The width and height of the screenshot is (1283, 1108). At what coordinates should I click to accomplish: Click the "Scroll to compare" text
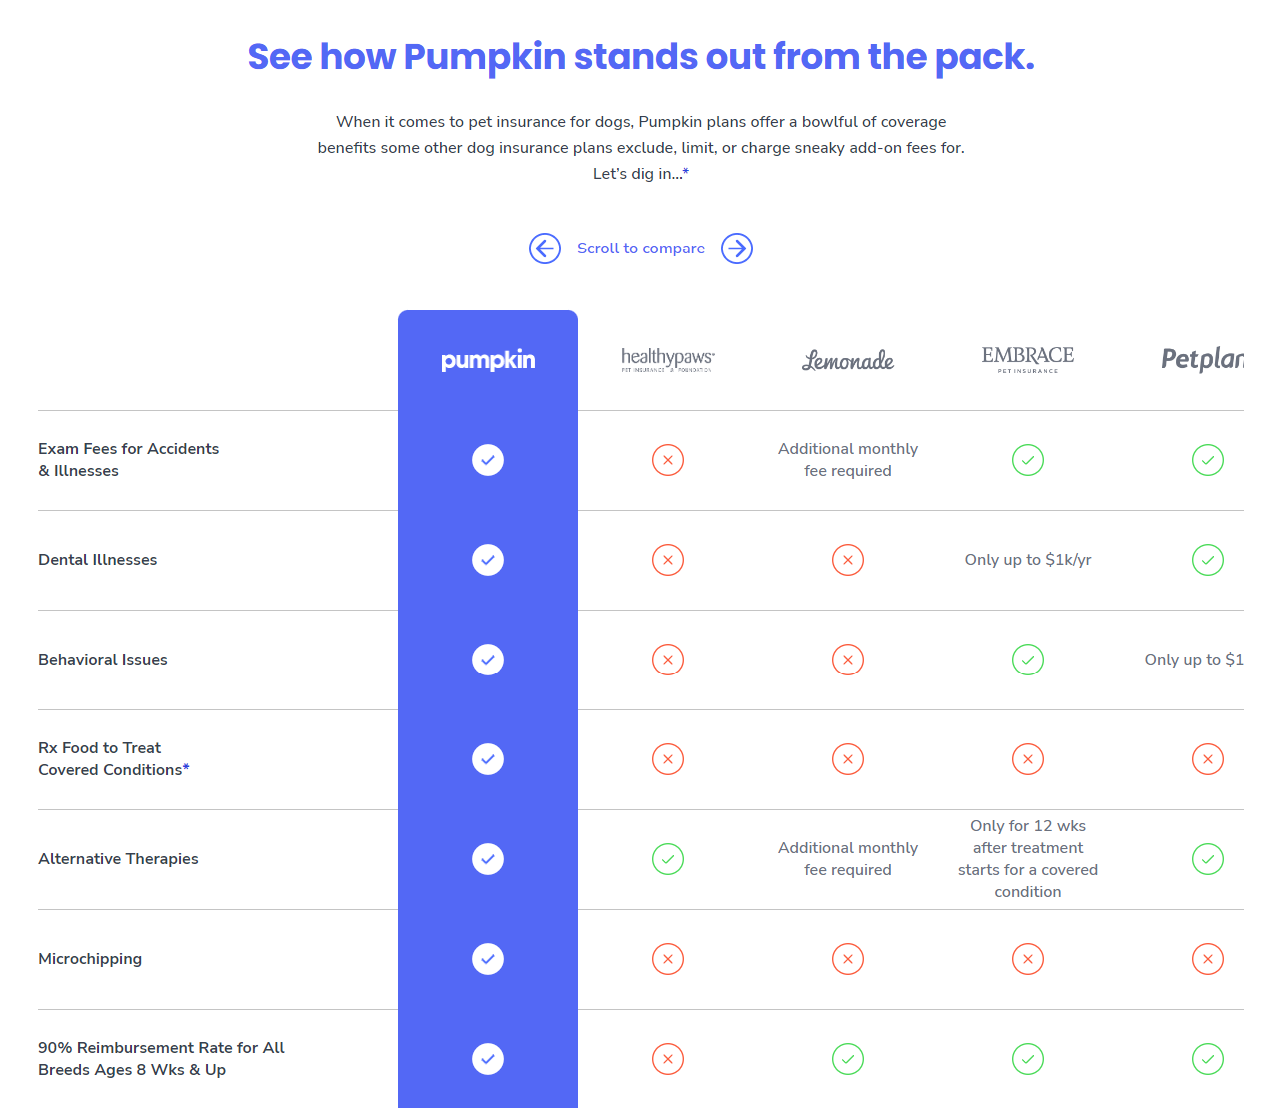click(x=641, y=248)
